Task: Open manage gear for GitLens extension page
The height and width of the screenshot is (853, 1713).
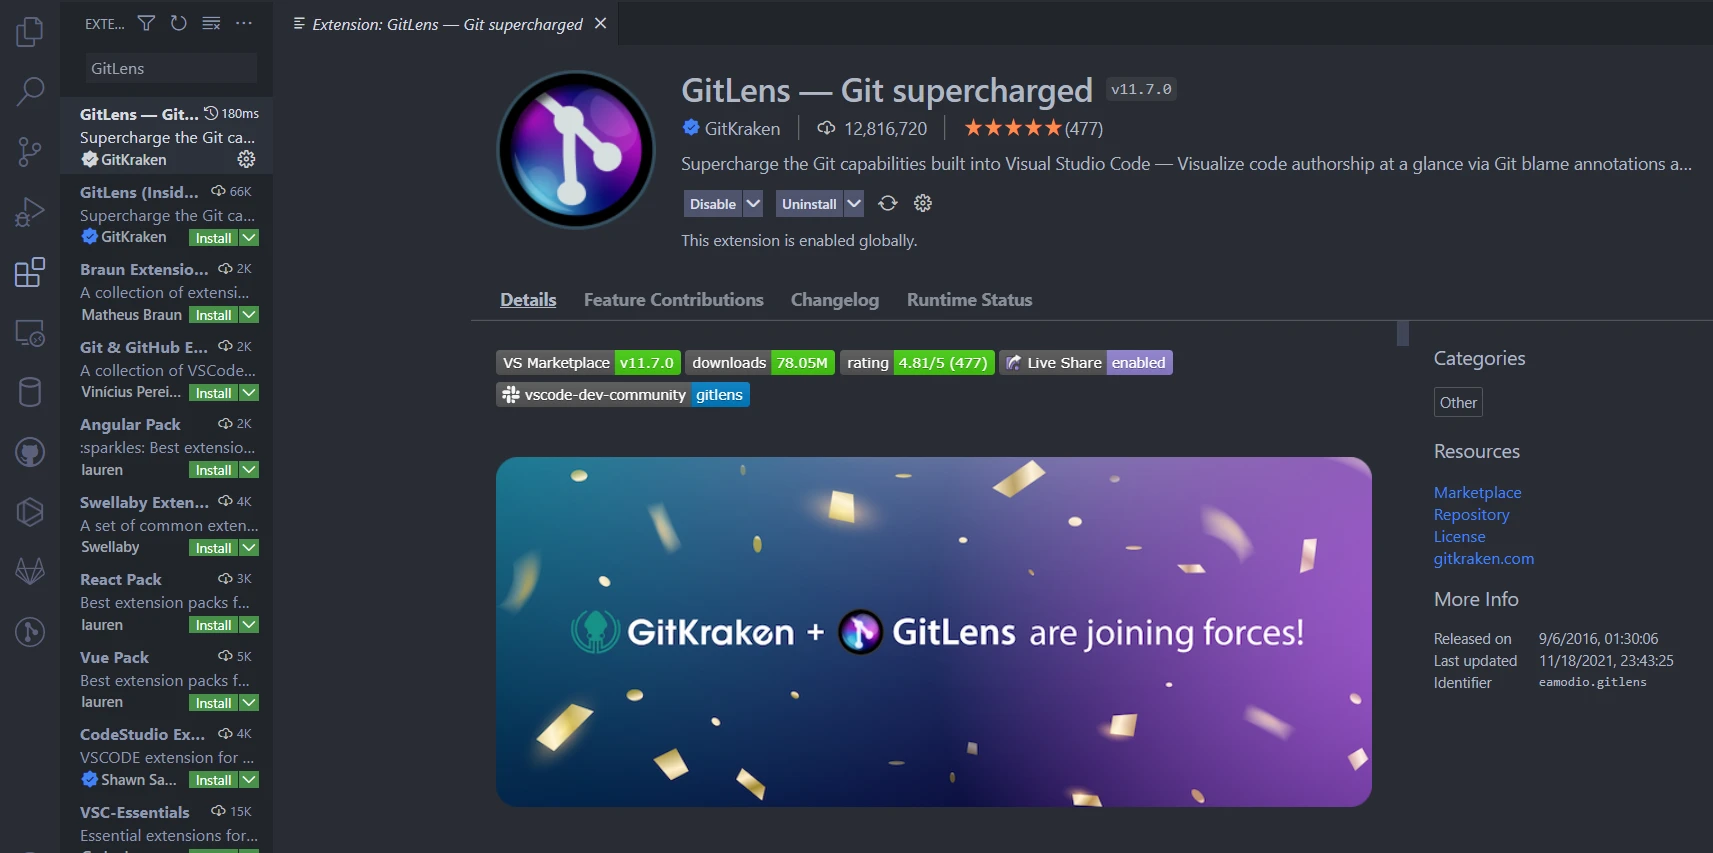Action: [x=922, y=204]
